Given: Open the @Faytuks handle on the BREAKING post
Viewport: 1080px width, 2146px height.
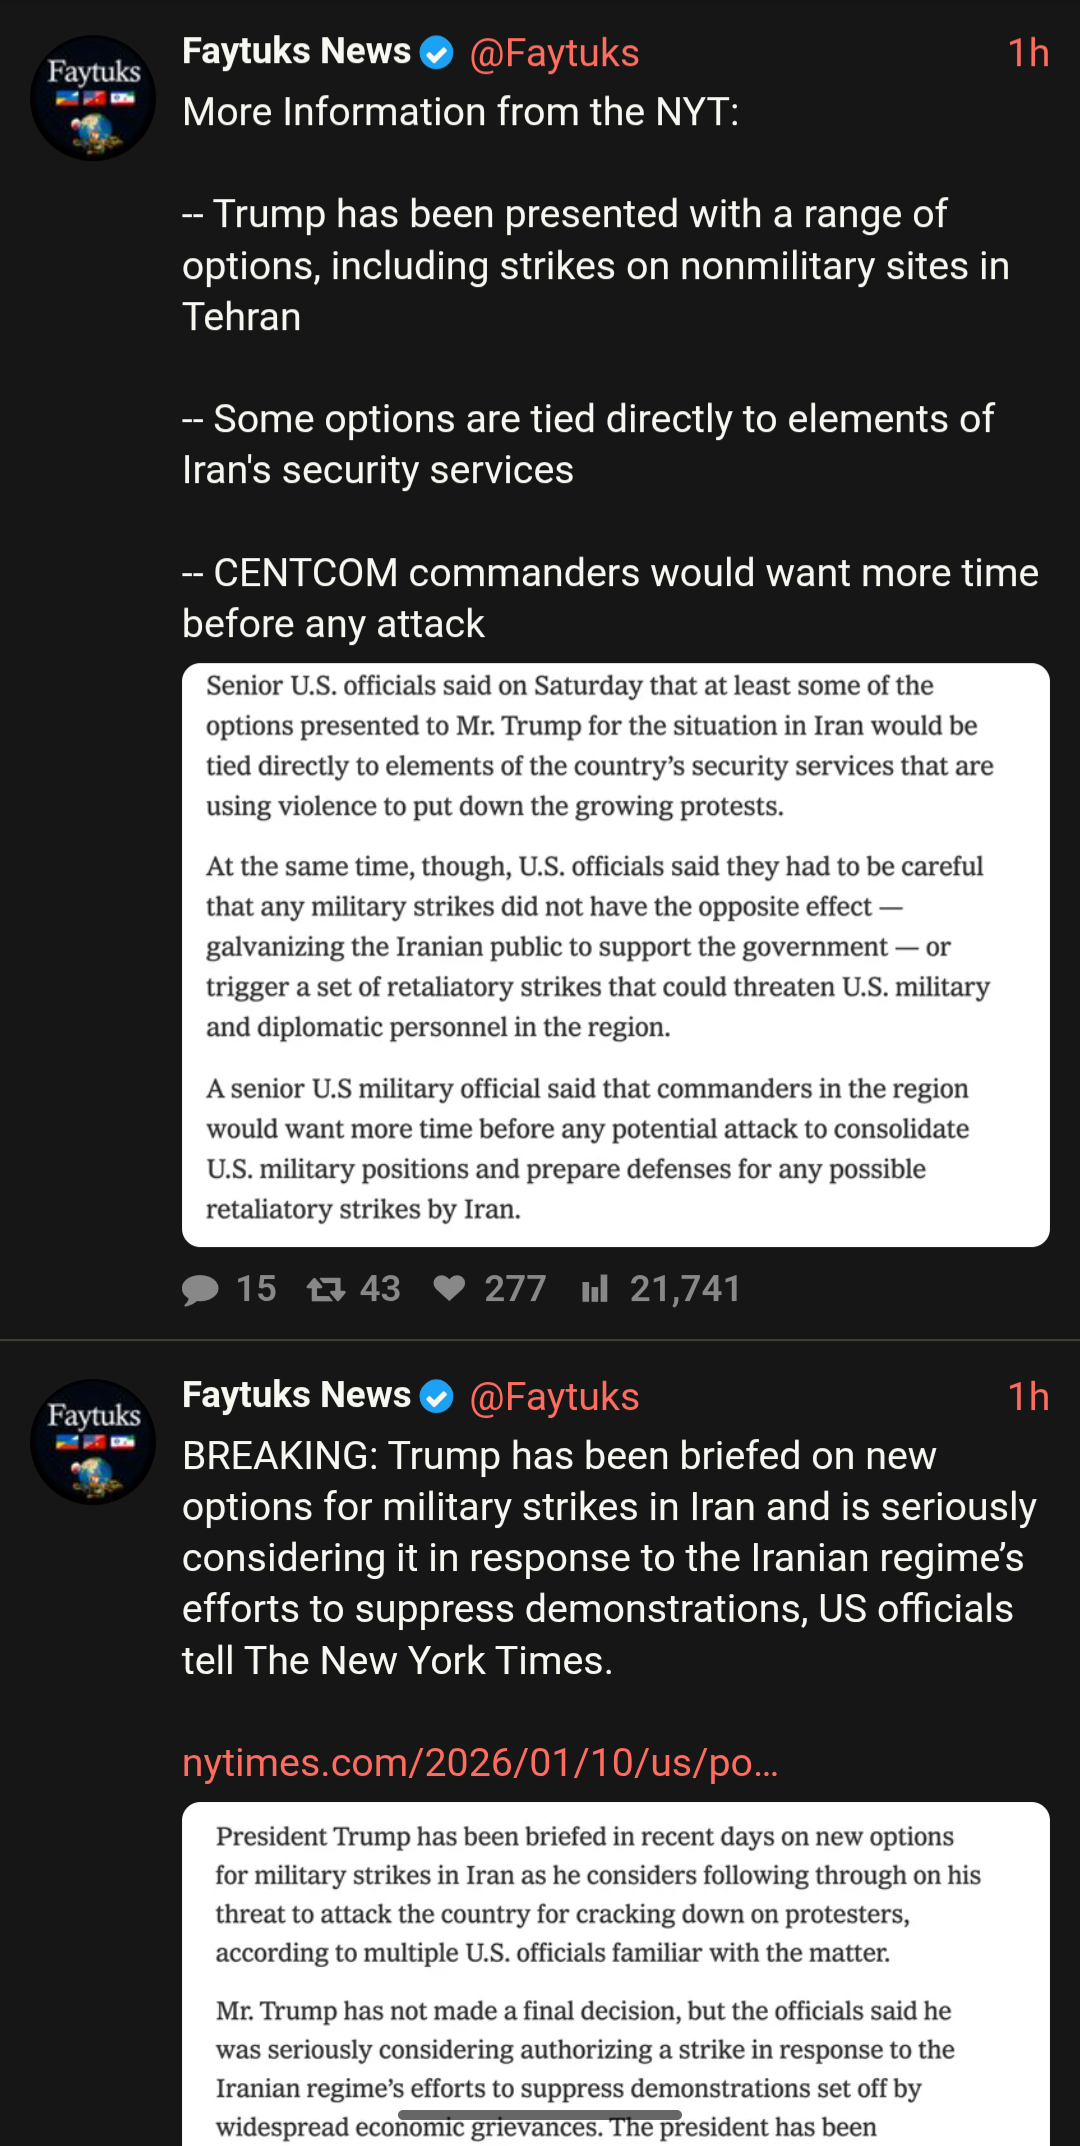Looking at the screenshot, I should [x=554, y=1397].
